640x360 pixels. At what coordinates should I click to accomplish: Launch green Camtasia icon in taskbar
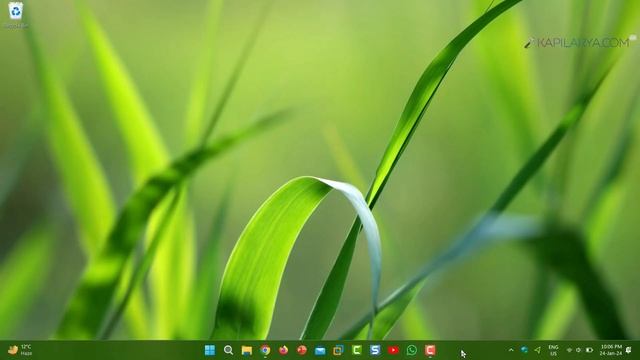tap(357, 350)
